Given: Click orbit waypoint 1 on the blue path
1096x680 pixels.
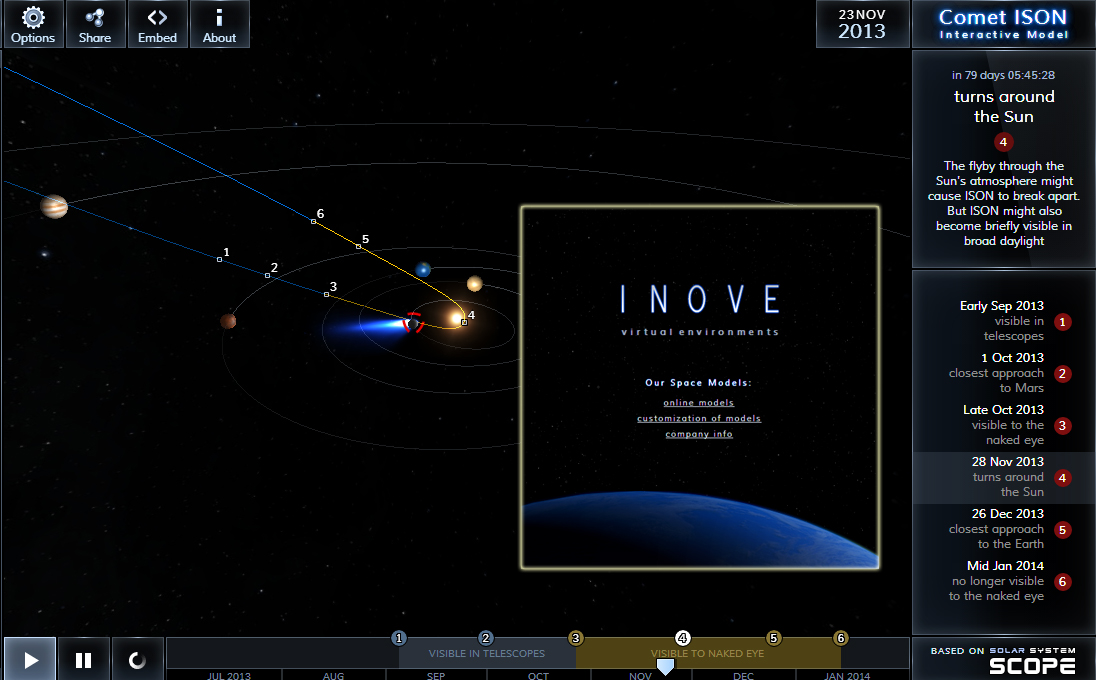Looking at the screenshot, I should tap(219, 259).
